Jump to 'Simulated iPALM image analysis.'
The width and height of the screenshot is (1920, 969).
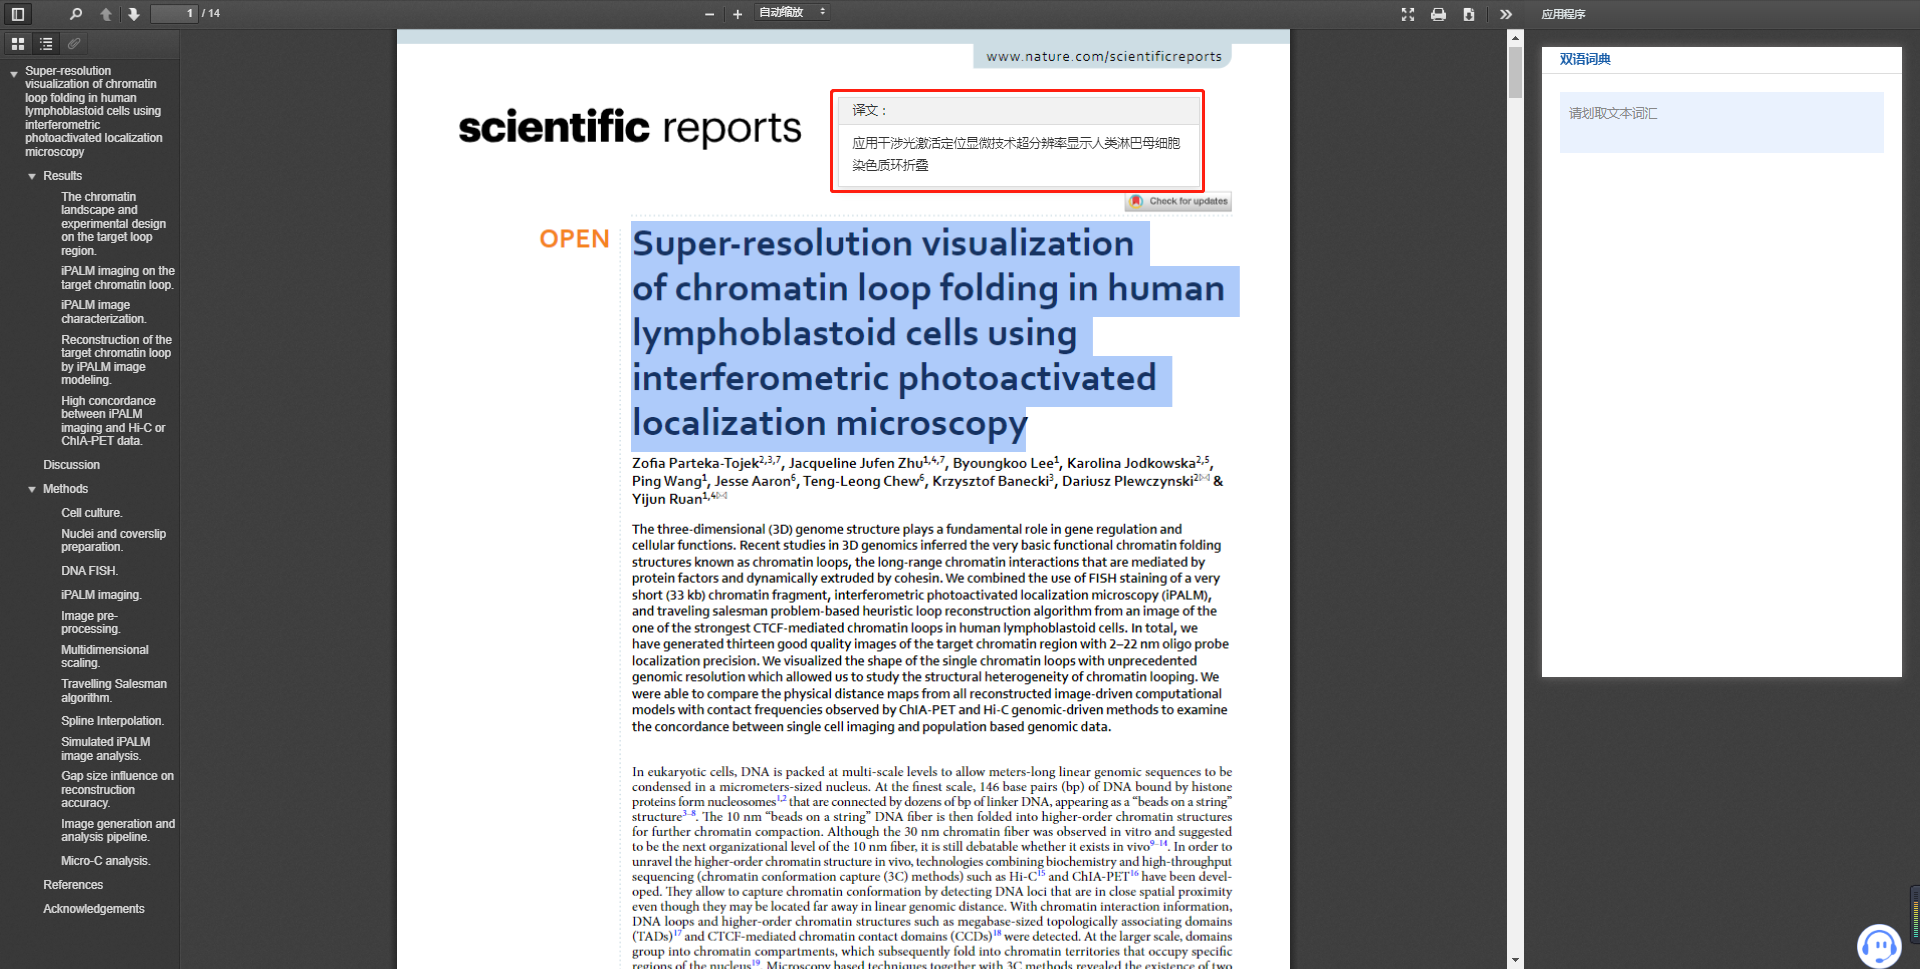coord(106,749)
